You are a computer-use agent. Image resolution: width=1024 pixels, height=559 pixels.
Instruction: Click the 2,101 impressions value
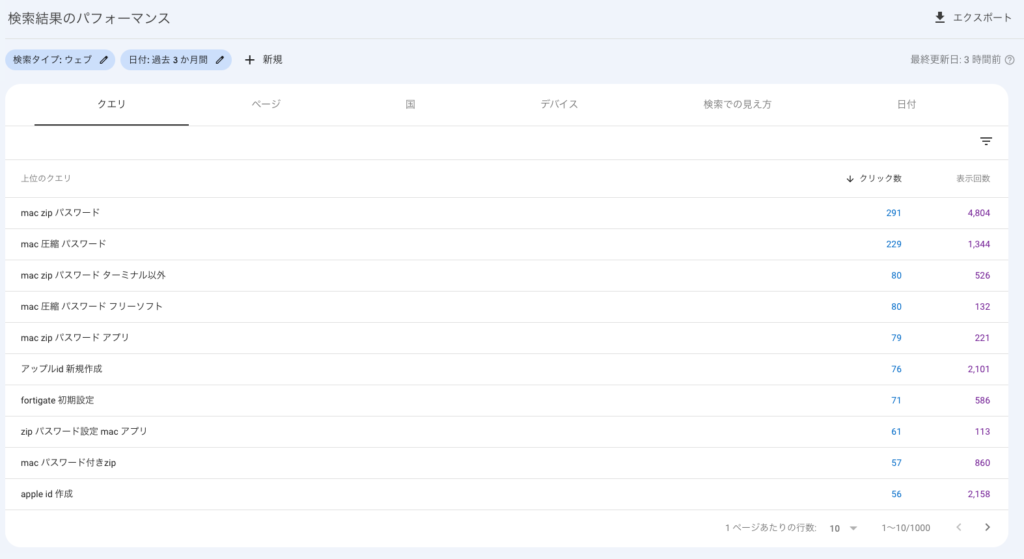(x=979, y=369)
